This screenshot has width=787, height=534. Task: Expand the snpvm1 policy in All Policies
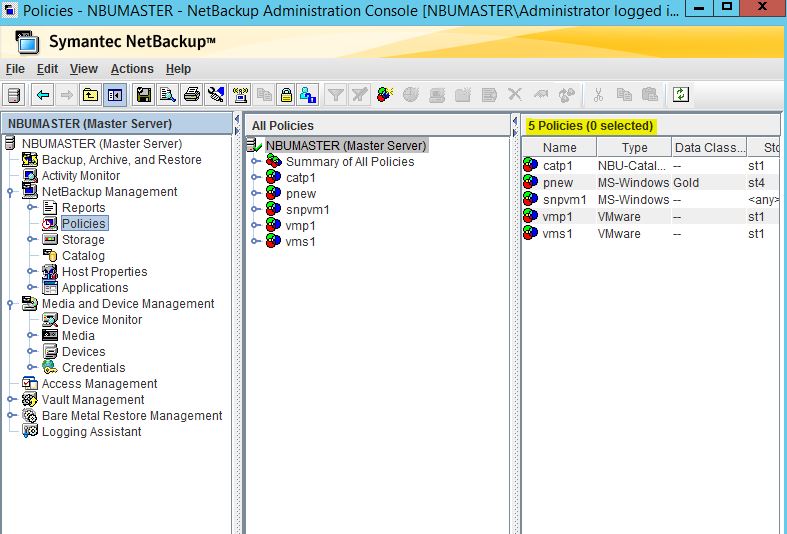255,210
